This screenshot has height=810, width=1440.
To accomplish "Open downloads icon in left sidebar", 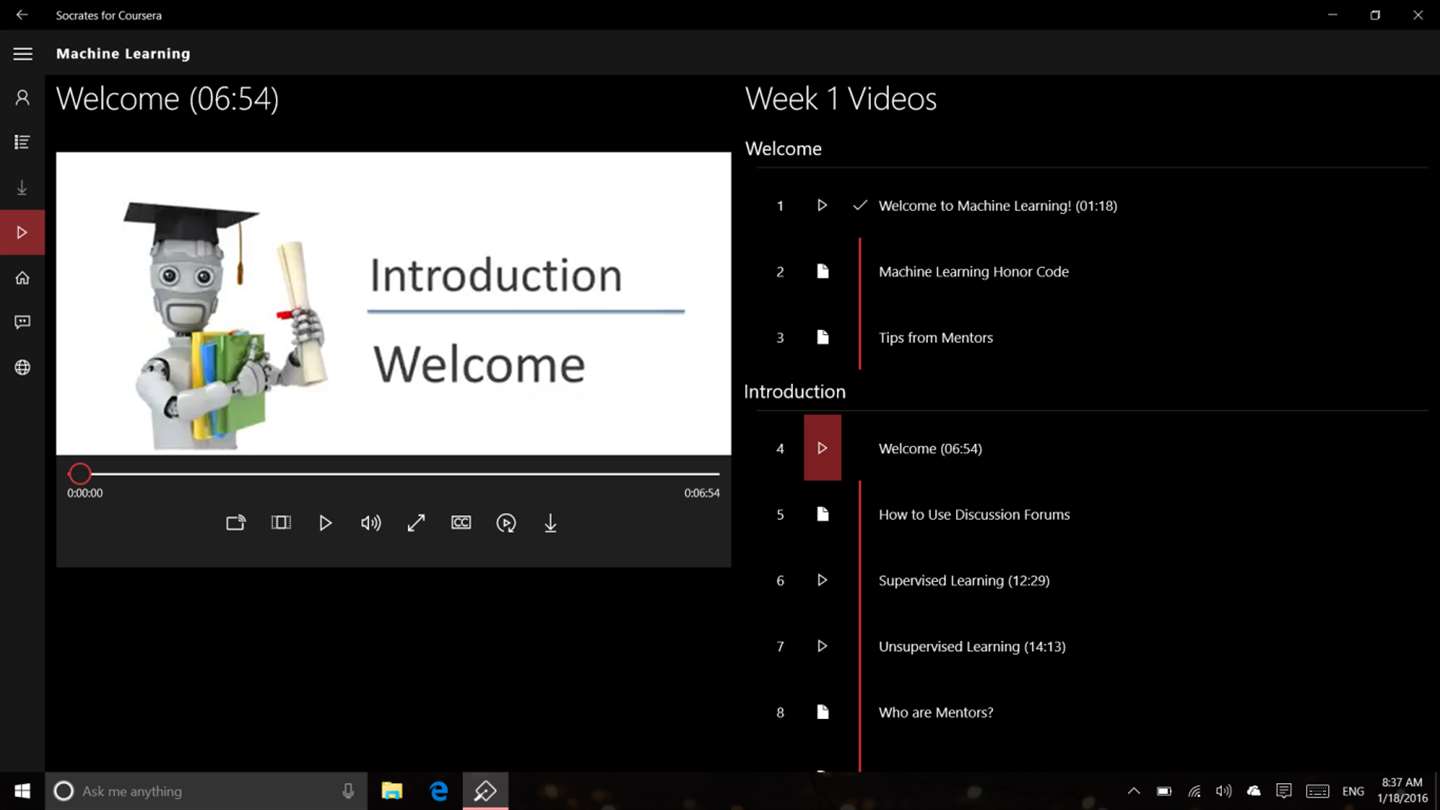I will click(22, 188).
